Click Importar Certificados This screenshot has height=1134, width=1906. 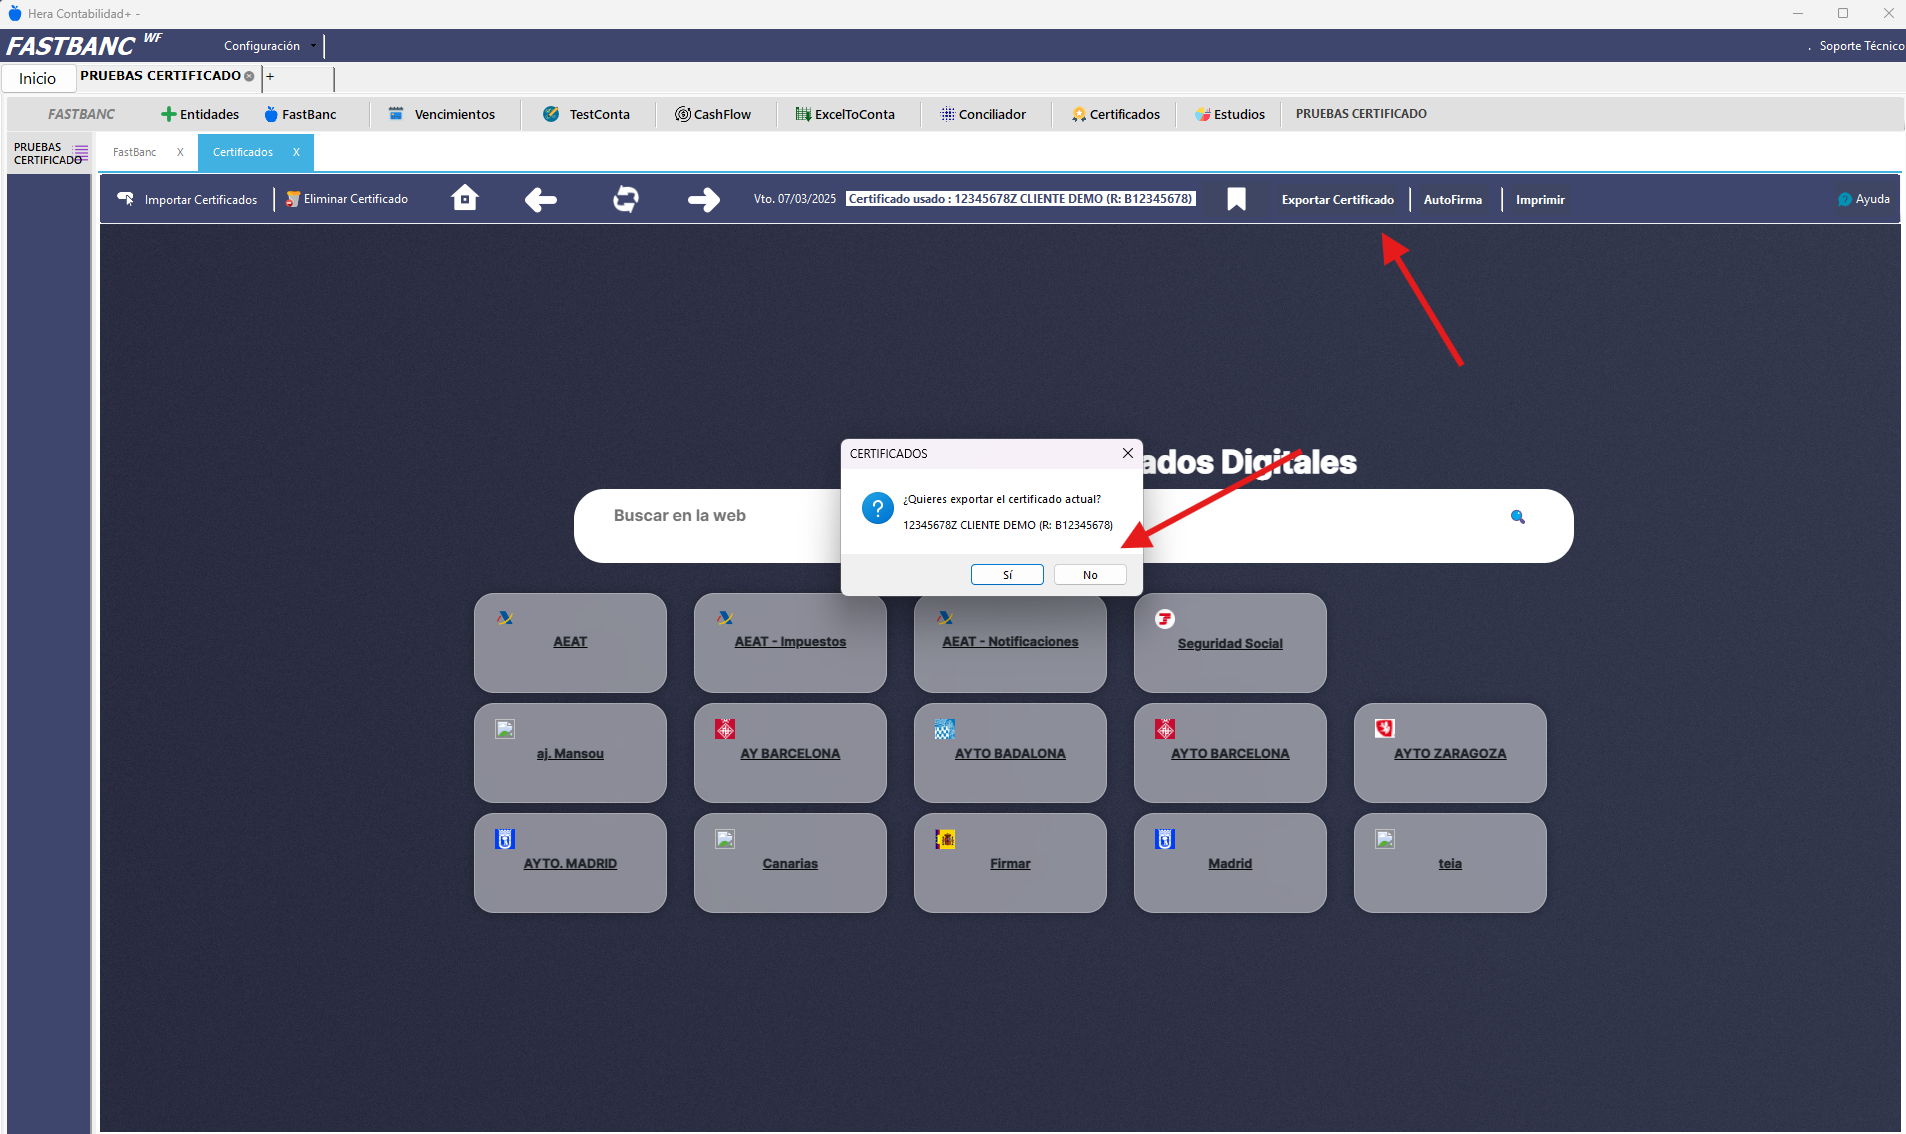[x=187, y=199]
